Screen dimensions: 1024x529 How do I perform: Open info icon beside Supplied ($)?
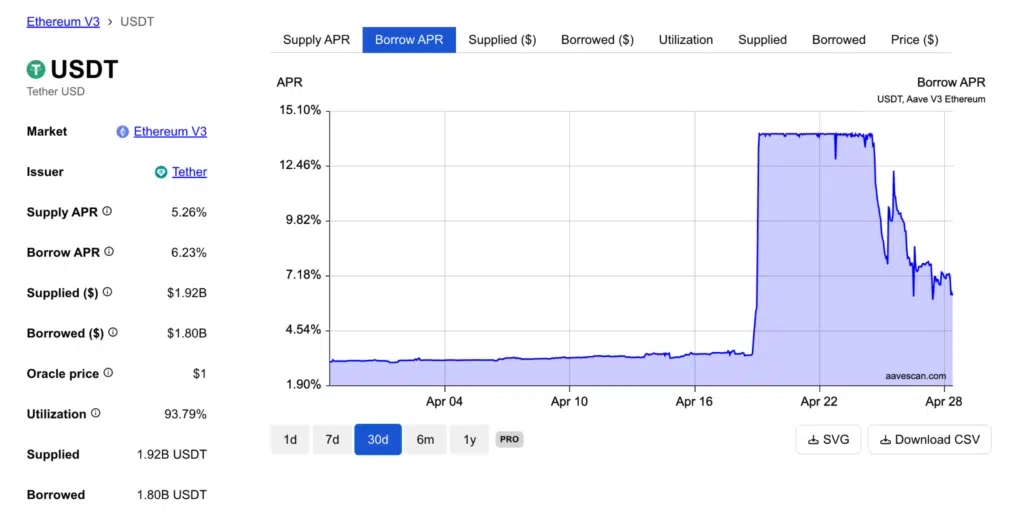pyautogui.click(x=108, y=293)
